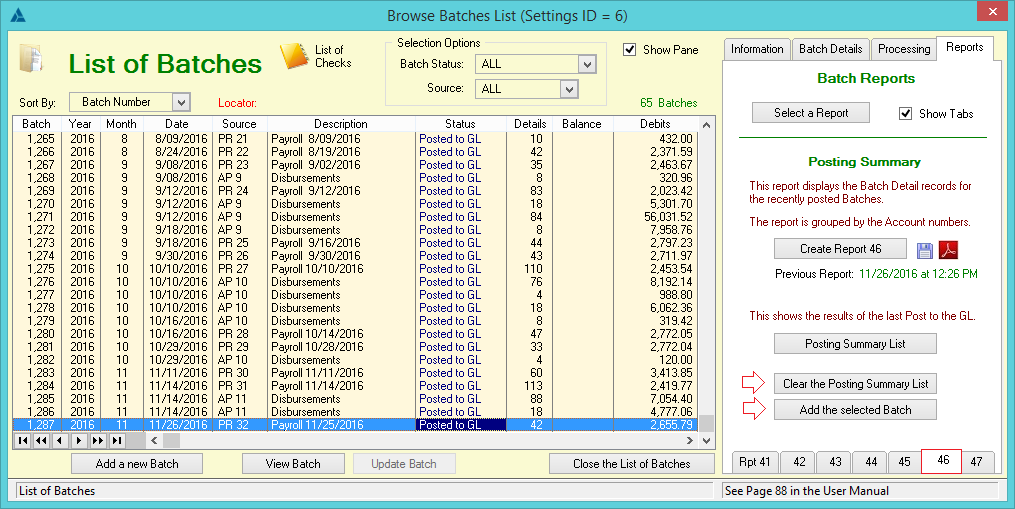Viewport: 1015px width, 509px height.
Task: Select the Rpt 41 report tab
Action: 755,462
